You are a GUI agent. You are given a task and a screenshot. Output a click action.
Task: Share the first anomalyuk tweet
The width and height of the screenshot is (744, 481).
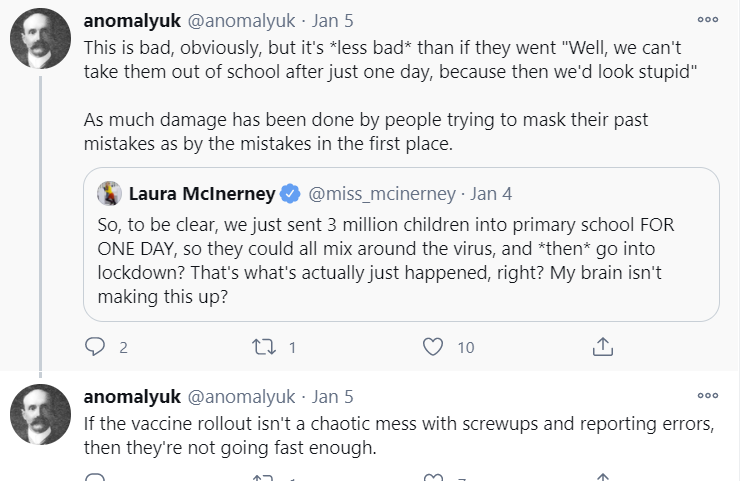pyautogui.click(x=602, y=347)
